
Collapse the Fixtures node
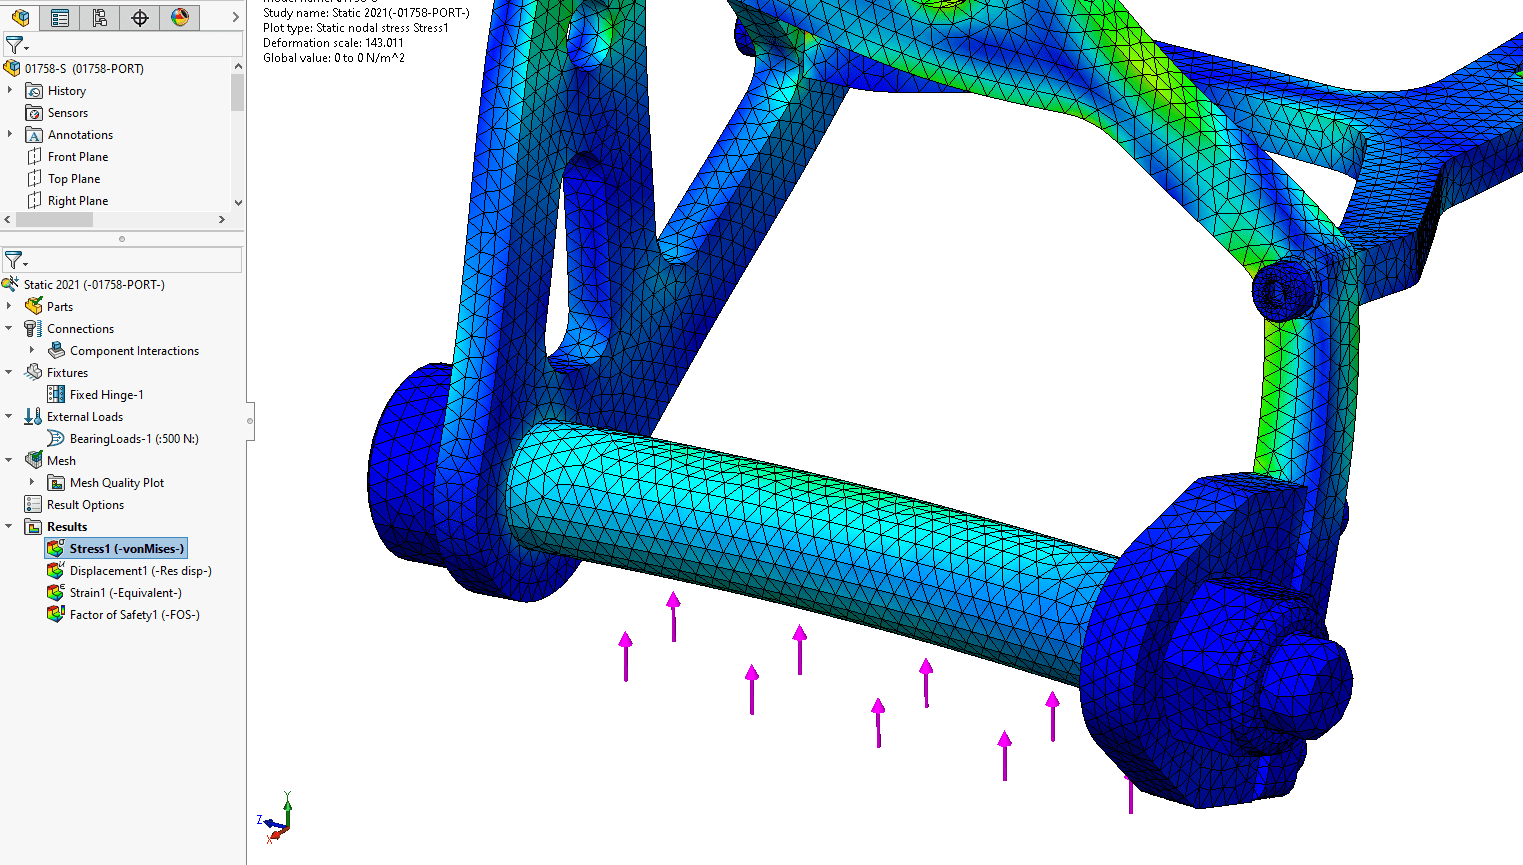click(10, 372)
